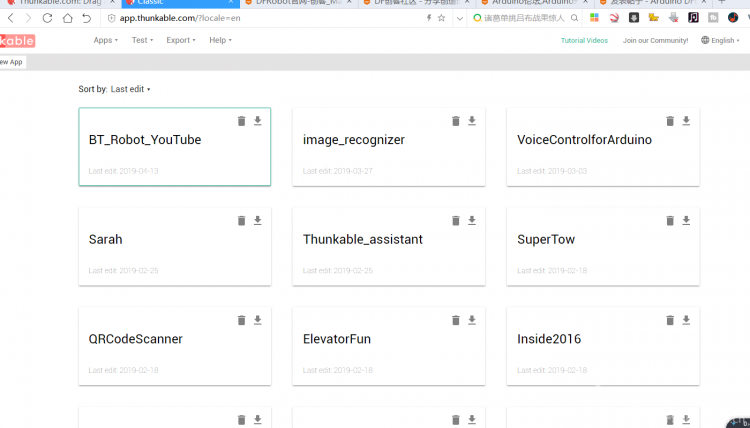Delete the Sarah app
This screenshot has height=428, width=750.
tap(242, 220)
